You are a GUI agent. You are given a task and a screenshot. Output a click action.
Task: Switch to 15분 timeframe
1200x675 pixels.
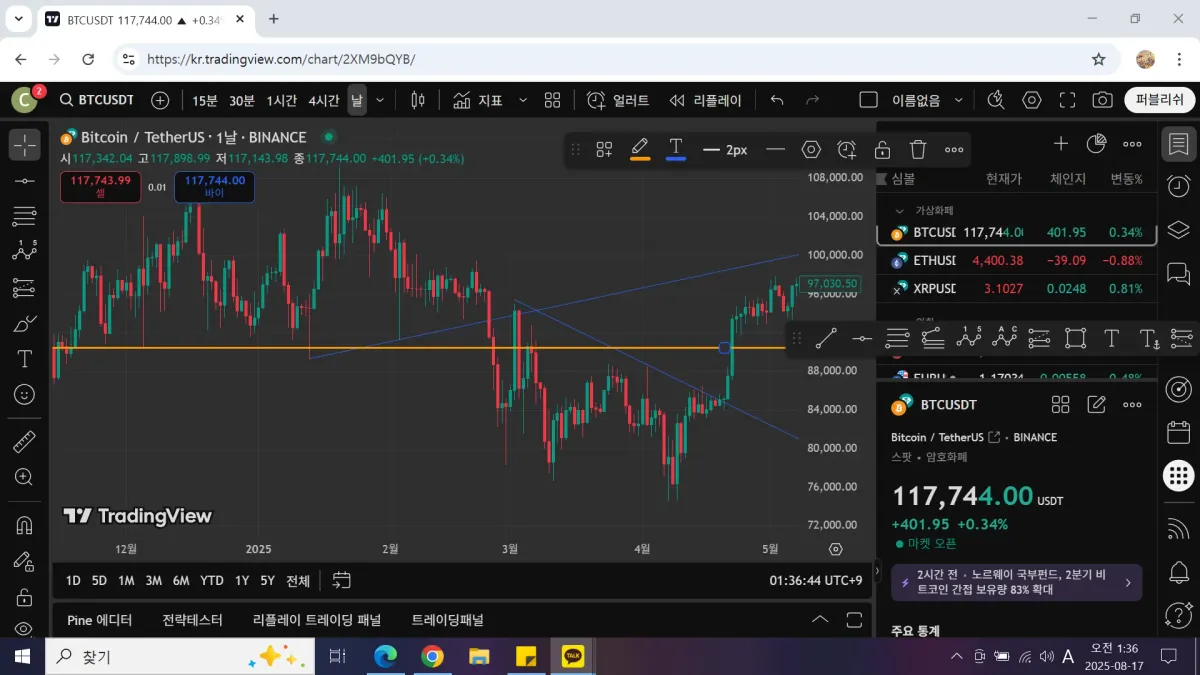point(204,100)
